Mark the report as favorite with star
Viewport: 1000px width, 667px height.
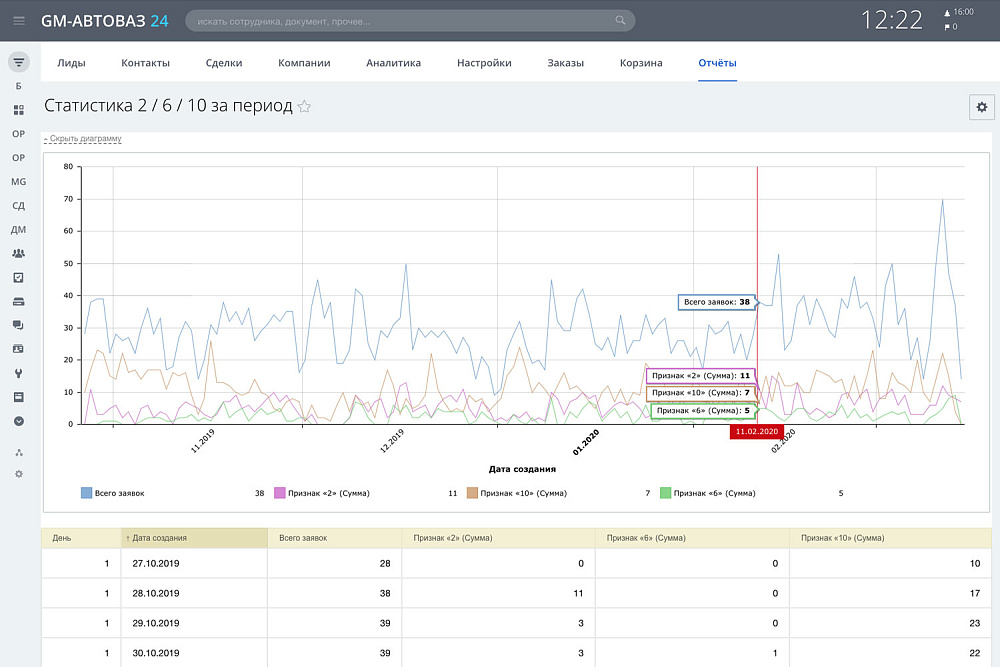(304, 106)
